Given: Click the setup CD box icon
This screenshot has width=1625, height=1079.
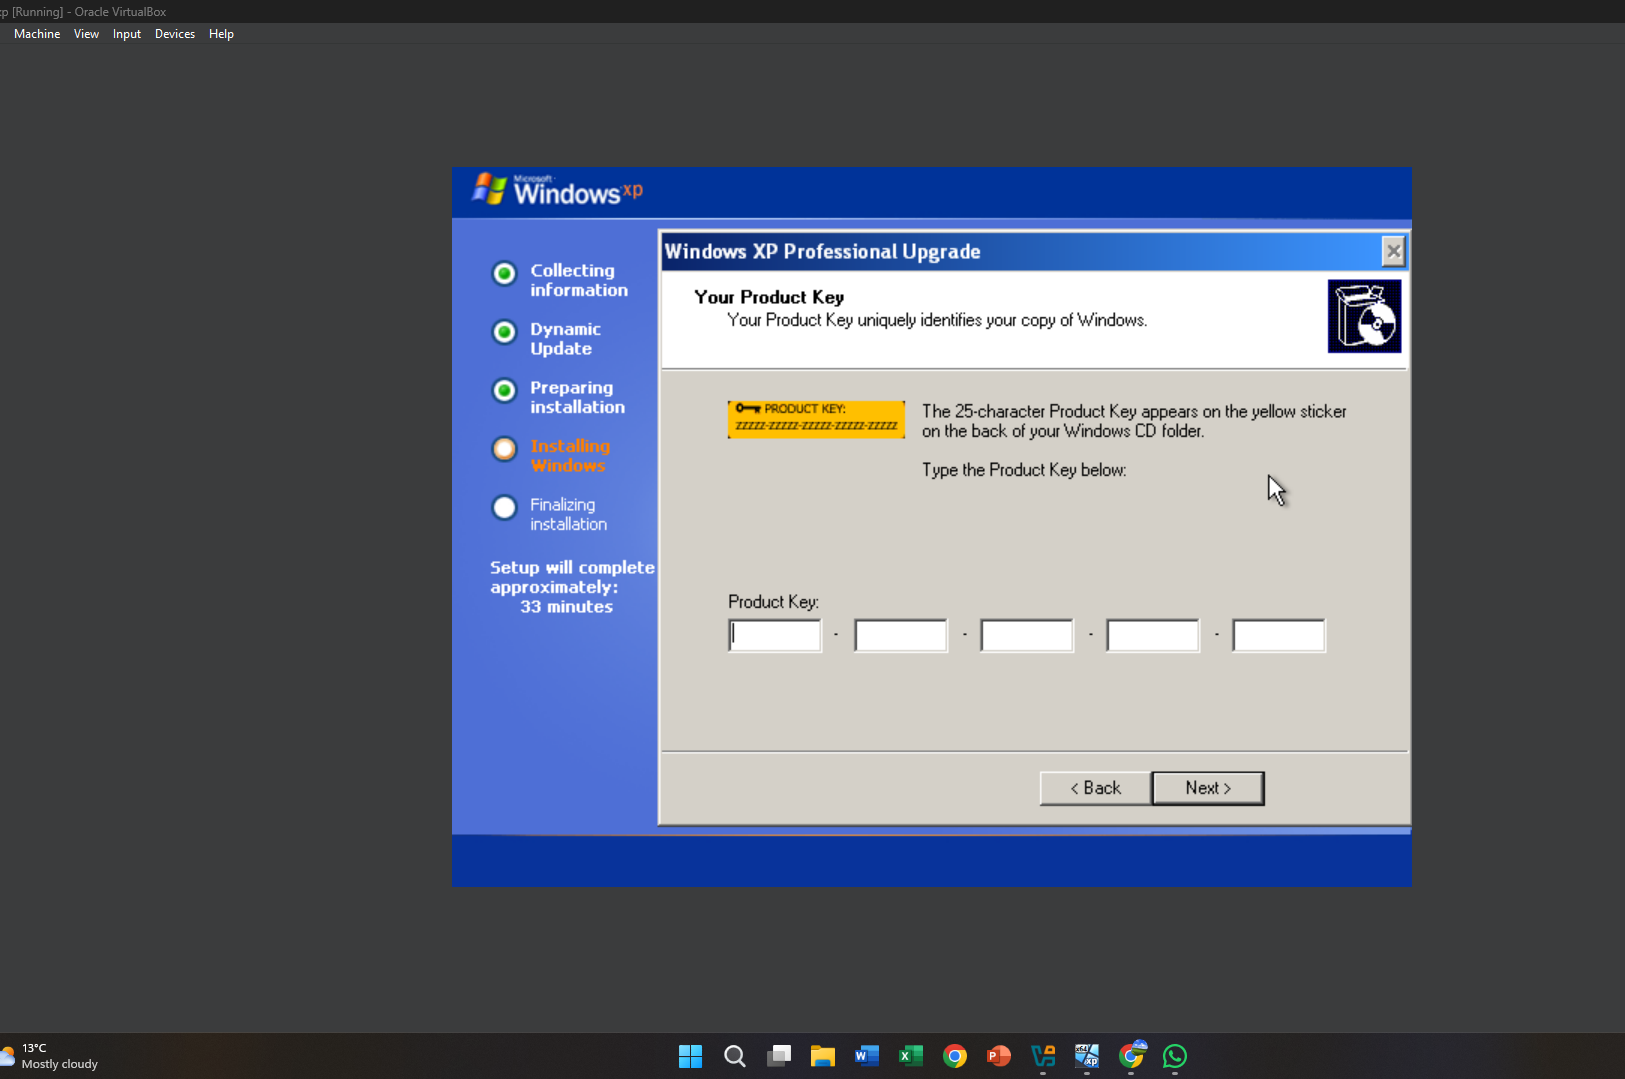Looking at the screenshot, I should pyautogui.click(x=1364, y=316).
